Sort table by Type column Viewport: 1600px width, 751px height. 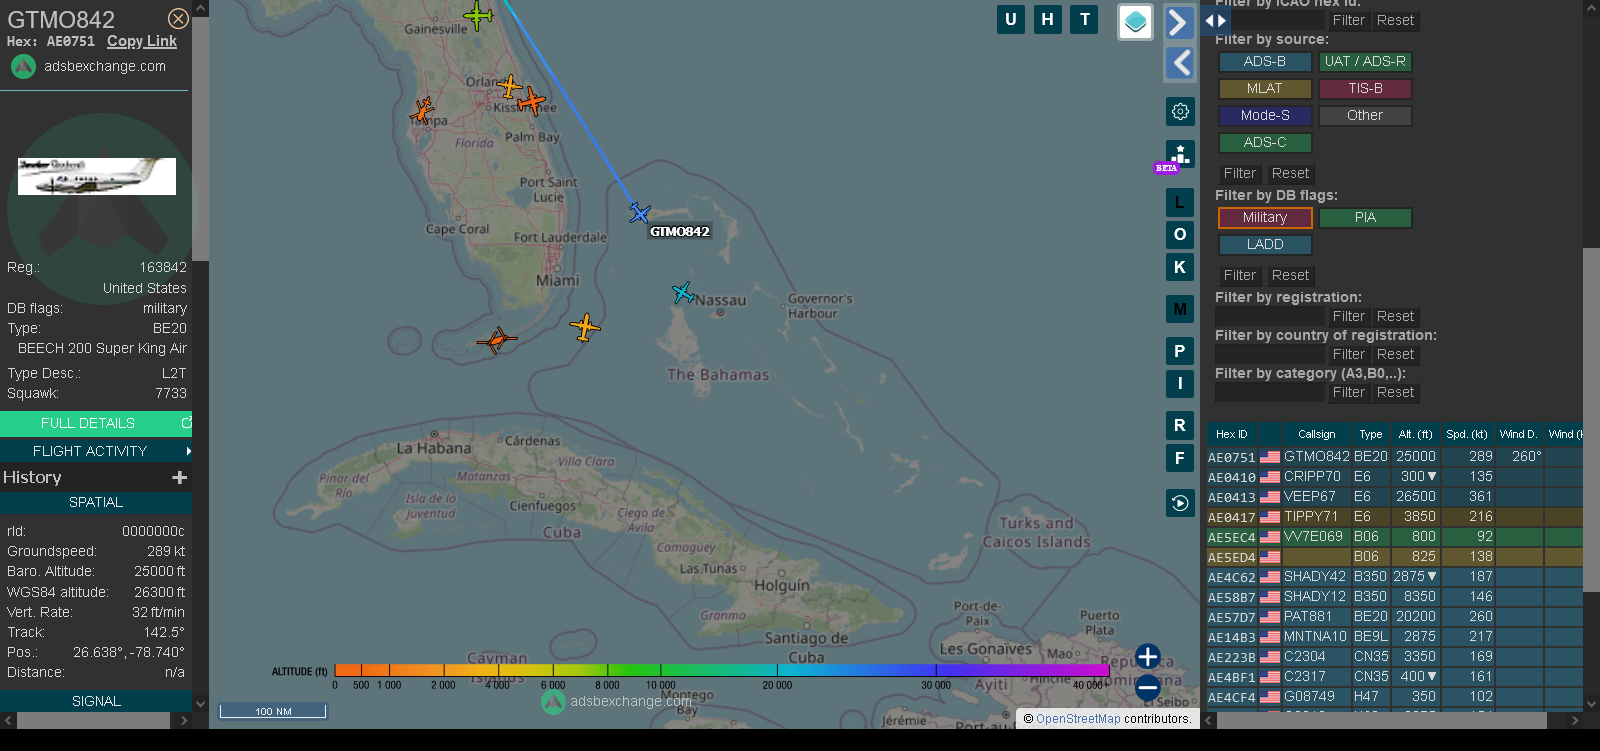point(1371,434)
